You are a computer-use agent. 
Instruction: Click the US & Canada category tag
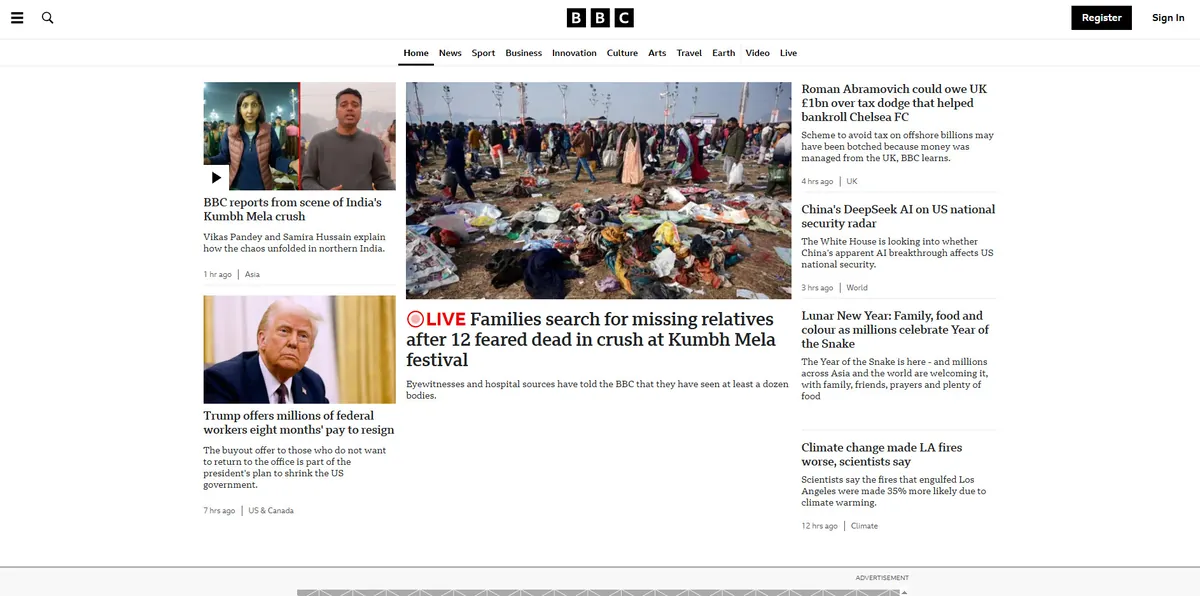click(x=271, y=510)
